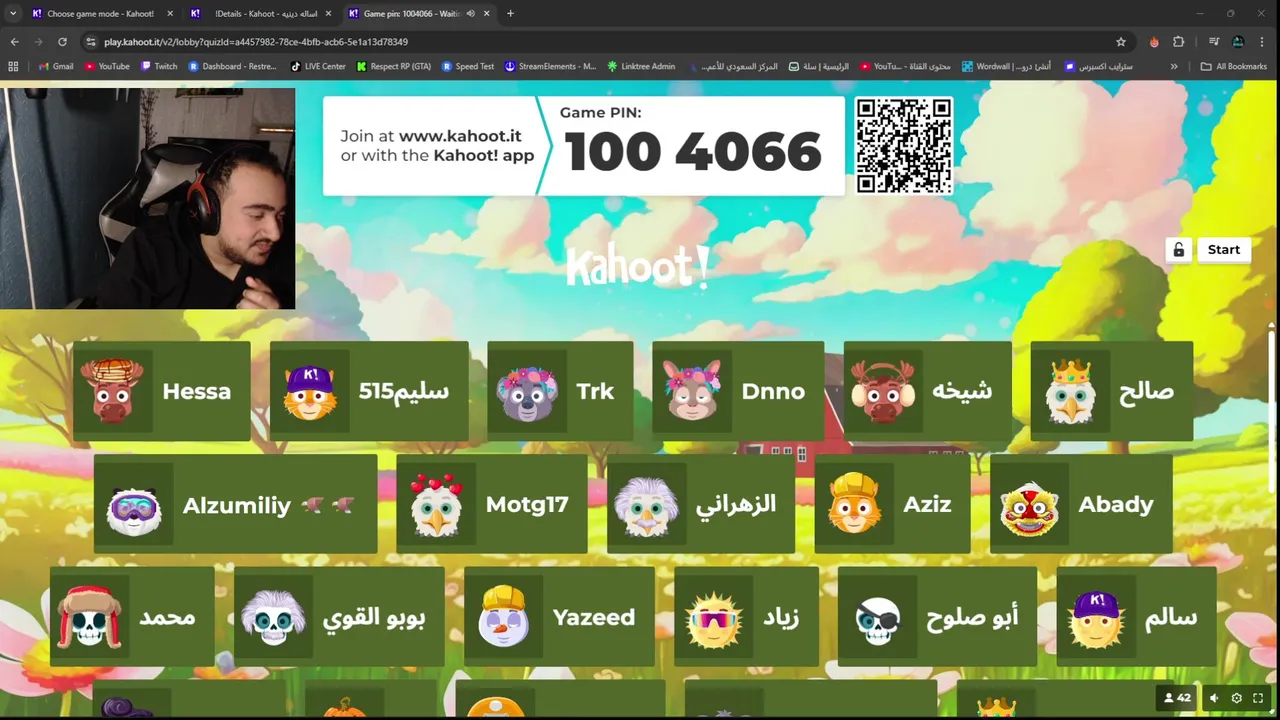Select player الزهراني card

pos(701,504)
